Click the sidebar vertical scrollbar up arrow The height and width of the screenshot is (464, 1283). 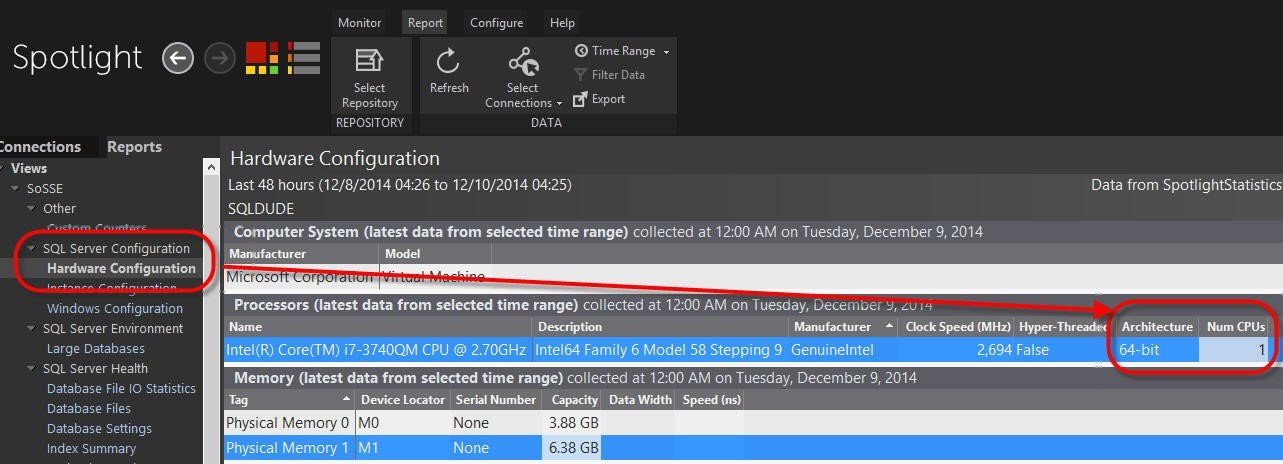(211, 168)
